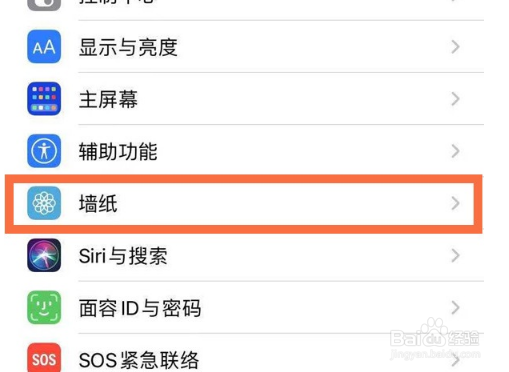This screenshot has width=509, height=372.
Task: Tap the Home Screen grid icon
Action: coord(44,99)
